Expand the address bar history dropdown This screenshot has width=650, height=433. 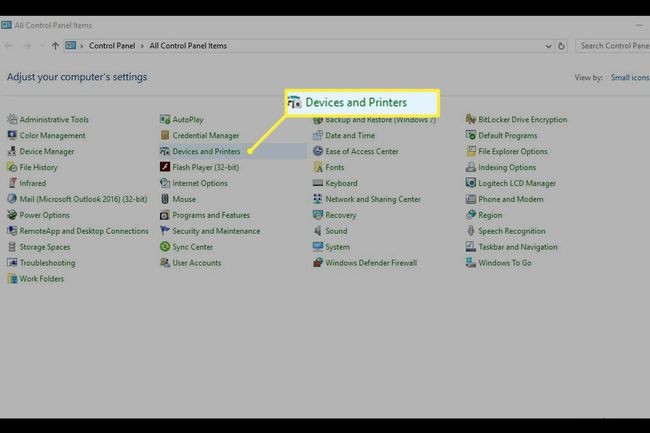click(x=548, y=46)
